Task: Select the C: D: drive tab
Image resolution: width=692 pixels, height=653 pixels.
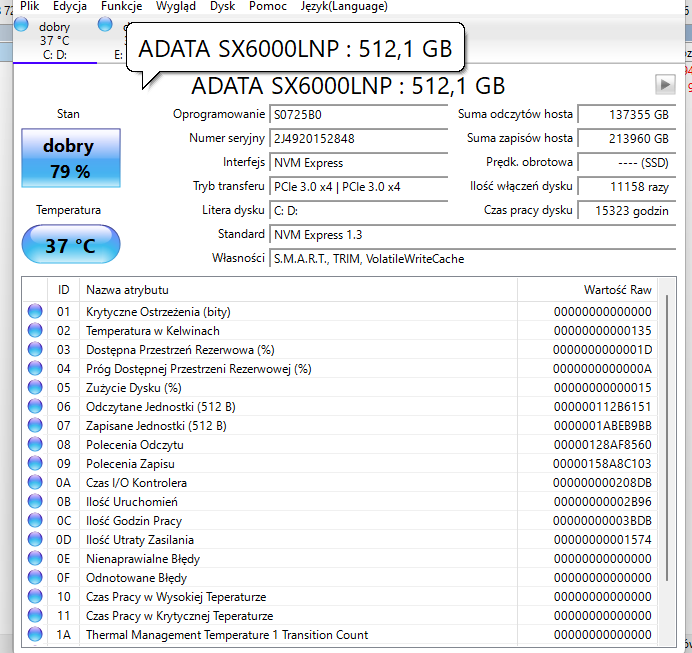Action: [55, 55]
